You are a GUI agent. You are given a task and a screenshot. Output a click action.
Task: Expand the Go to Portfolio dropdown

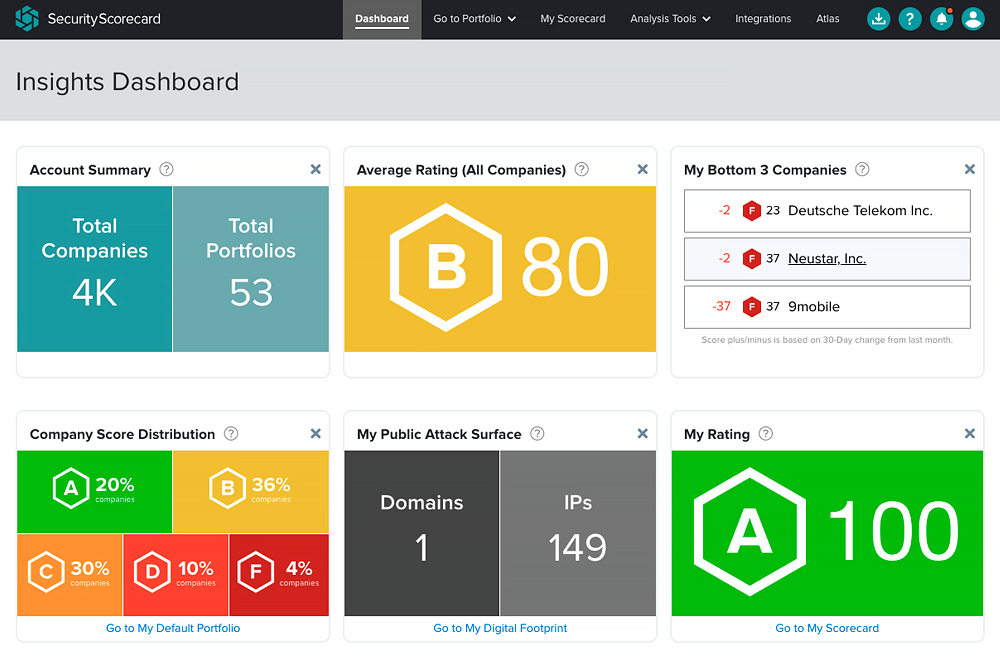474,19
